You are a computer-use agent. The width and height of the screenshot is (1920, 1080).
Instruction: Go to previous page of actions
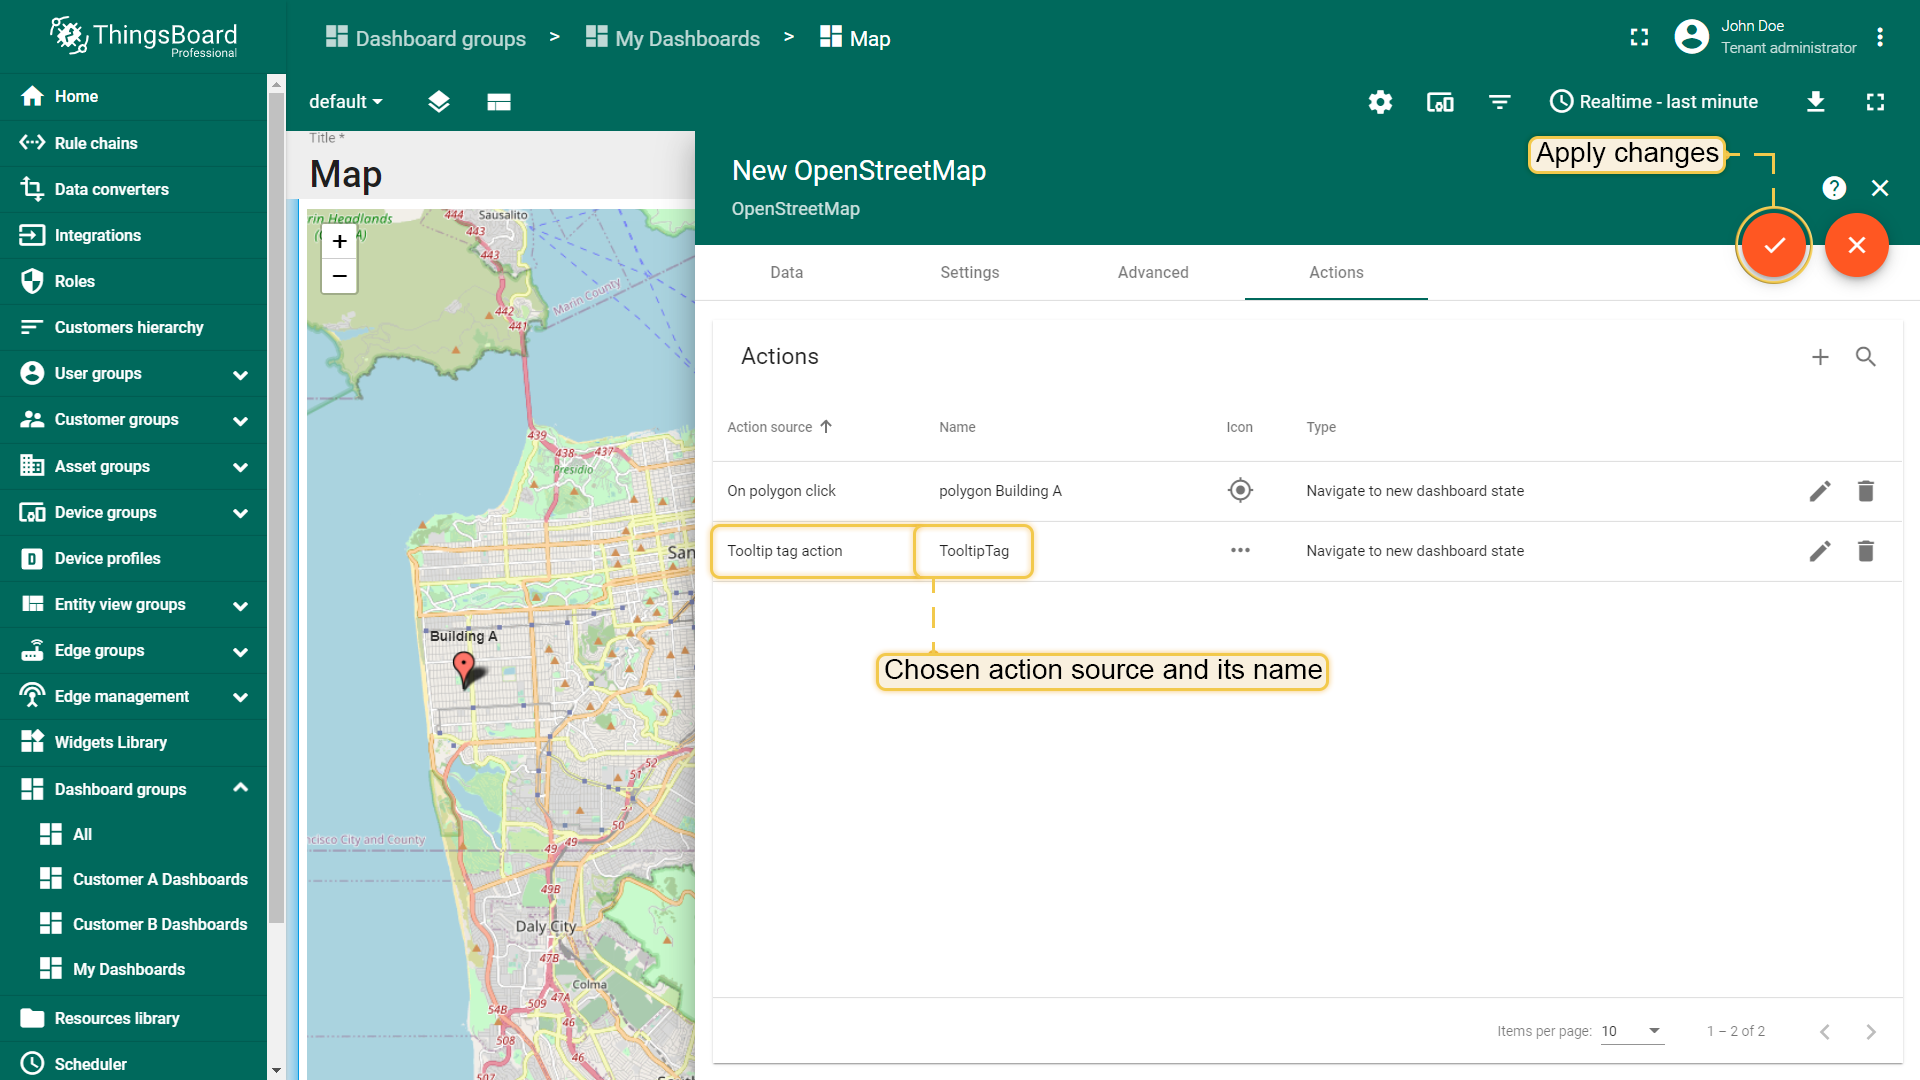[1825, 1031]
